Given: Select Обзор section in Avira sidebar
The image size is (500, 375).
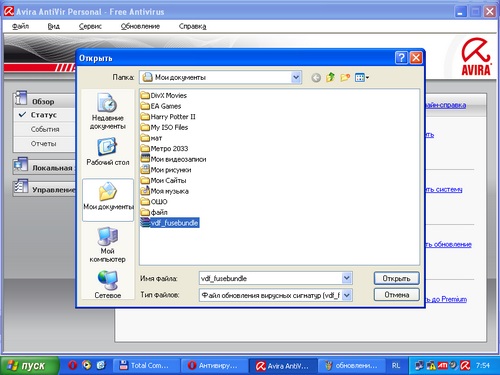Looking at the screenshot, I should (43, 101).
